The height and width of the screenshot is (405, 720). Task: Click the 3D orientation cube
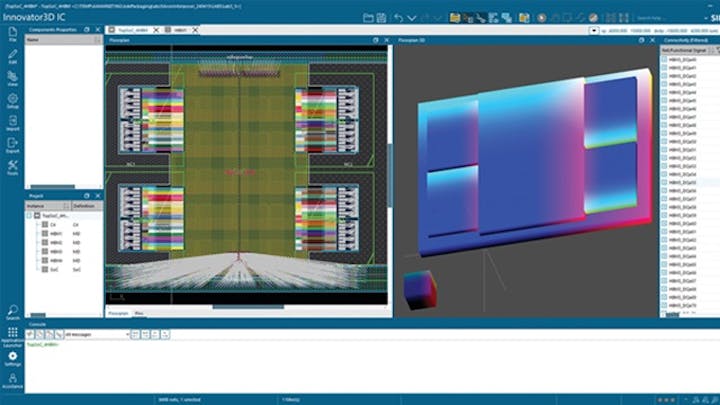pyautogui.click(x=419, y=291)
